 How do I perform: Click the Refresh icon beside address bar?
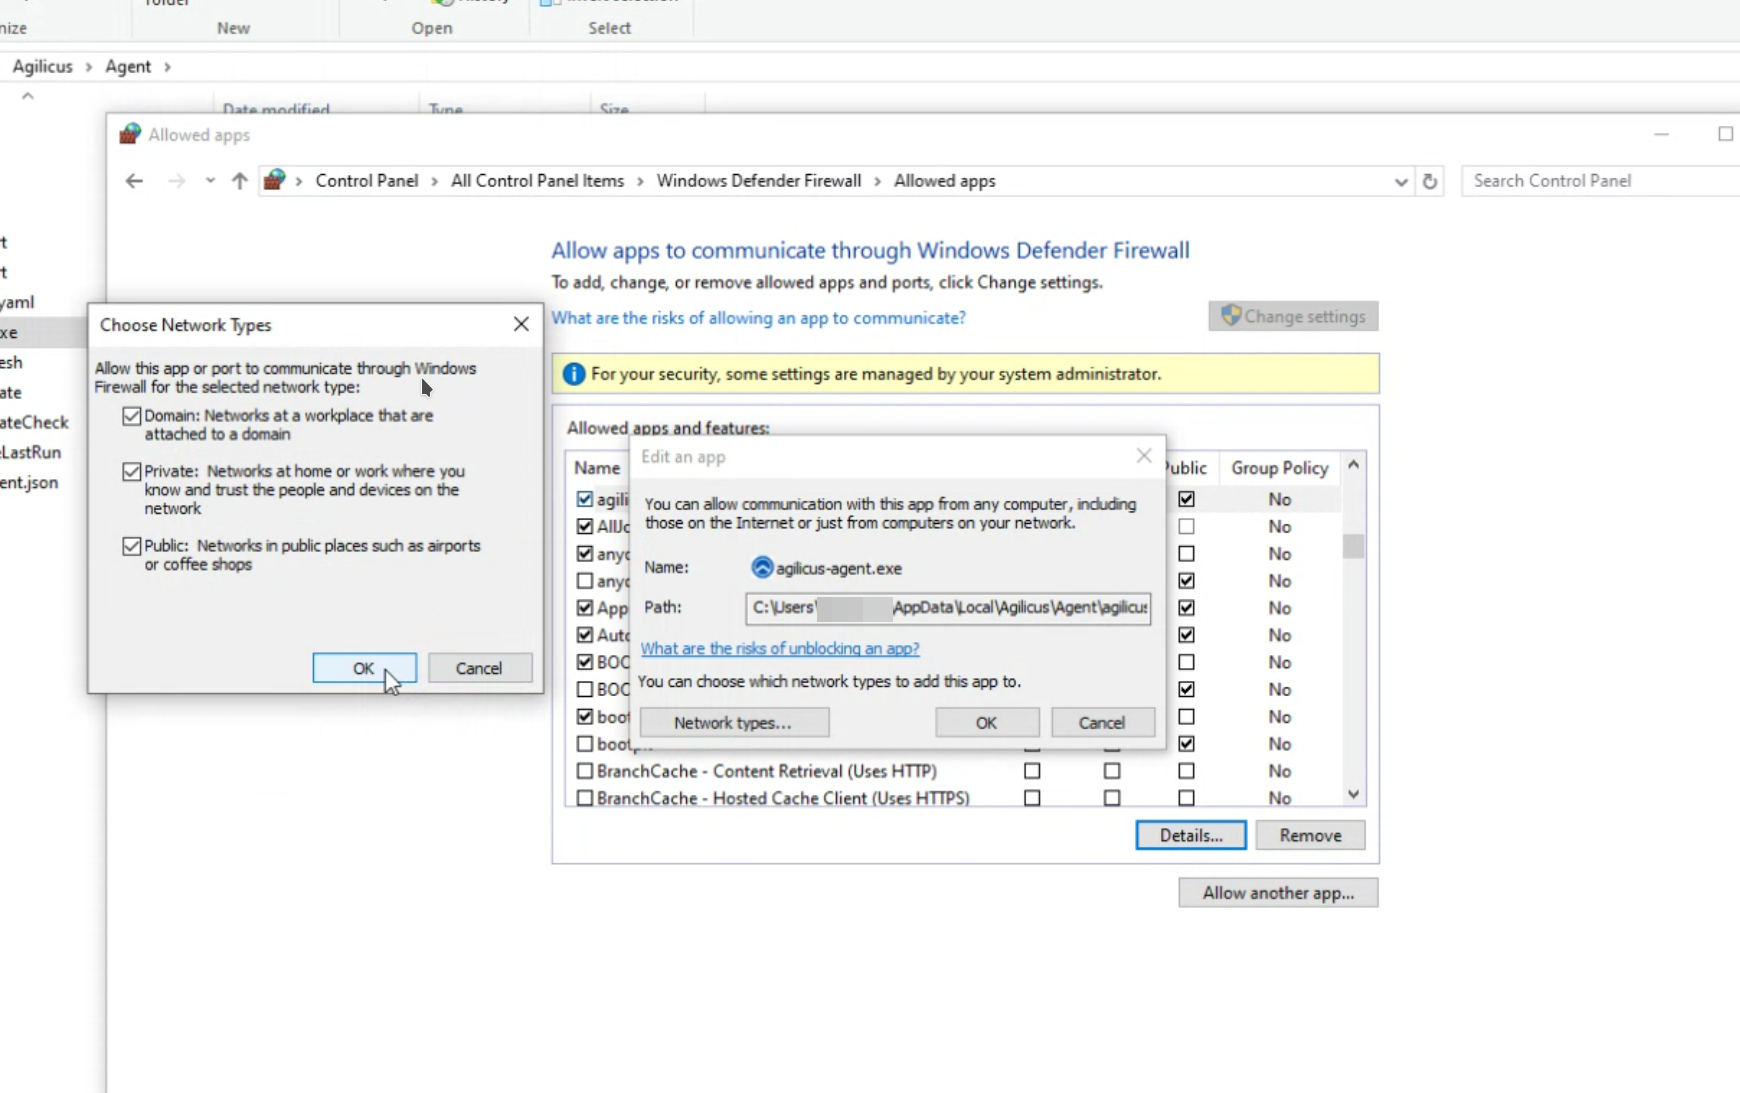[1430, 181]
